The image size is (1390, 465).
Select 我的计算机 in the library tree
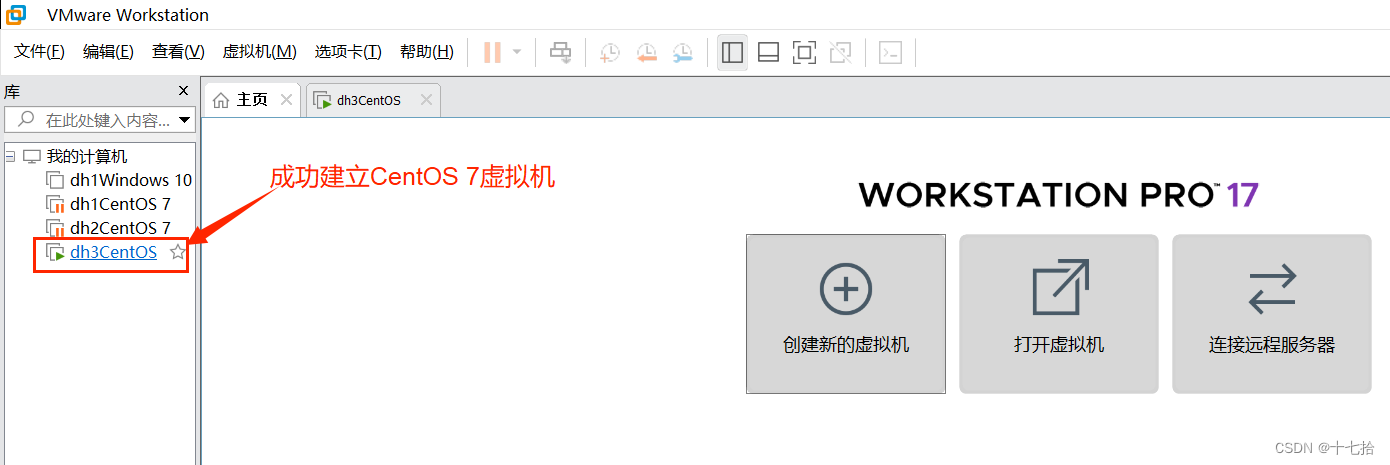(87, 157)
